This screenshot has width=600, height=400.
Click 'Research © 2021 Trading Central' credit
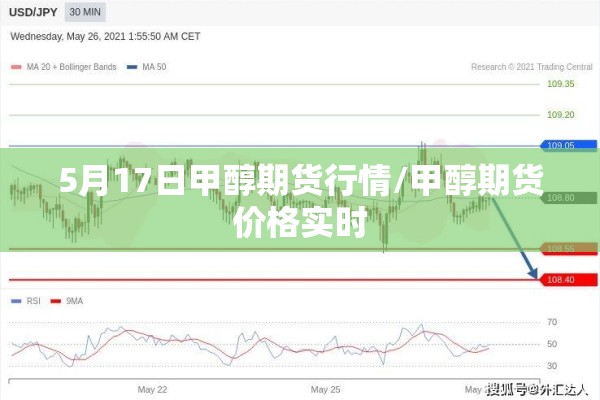532,67
